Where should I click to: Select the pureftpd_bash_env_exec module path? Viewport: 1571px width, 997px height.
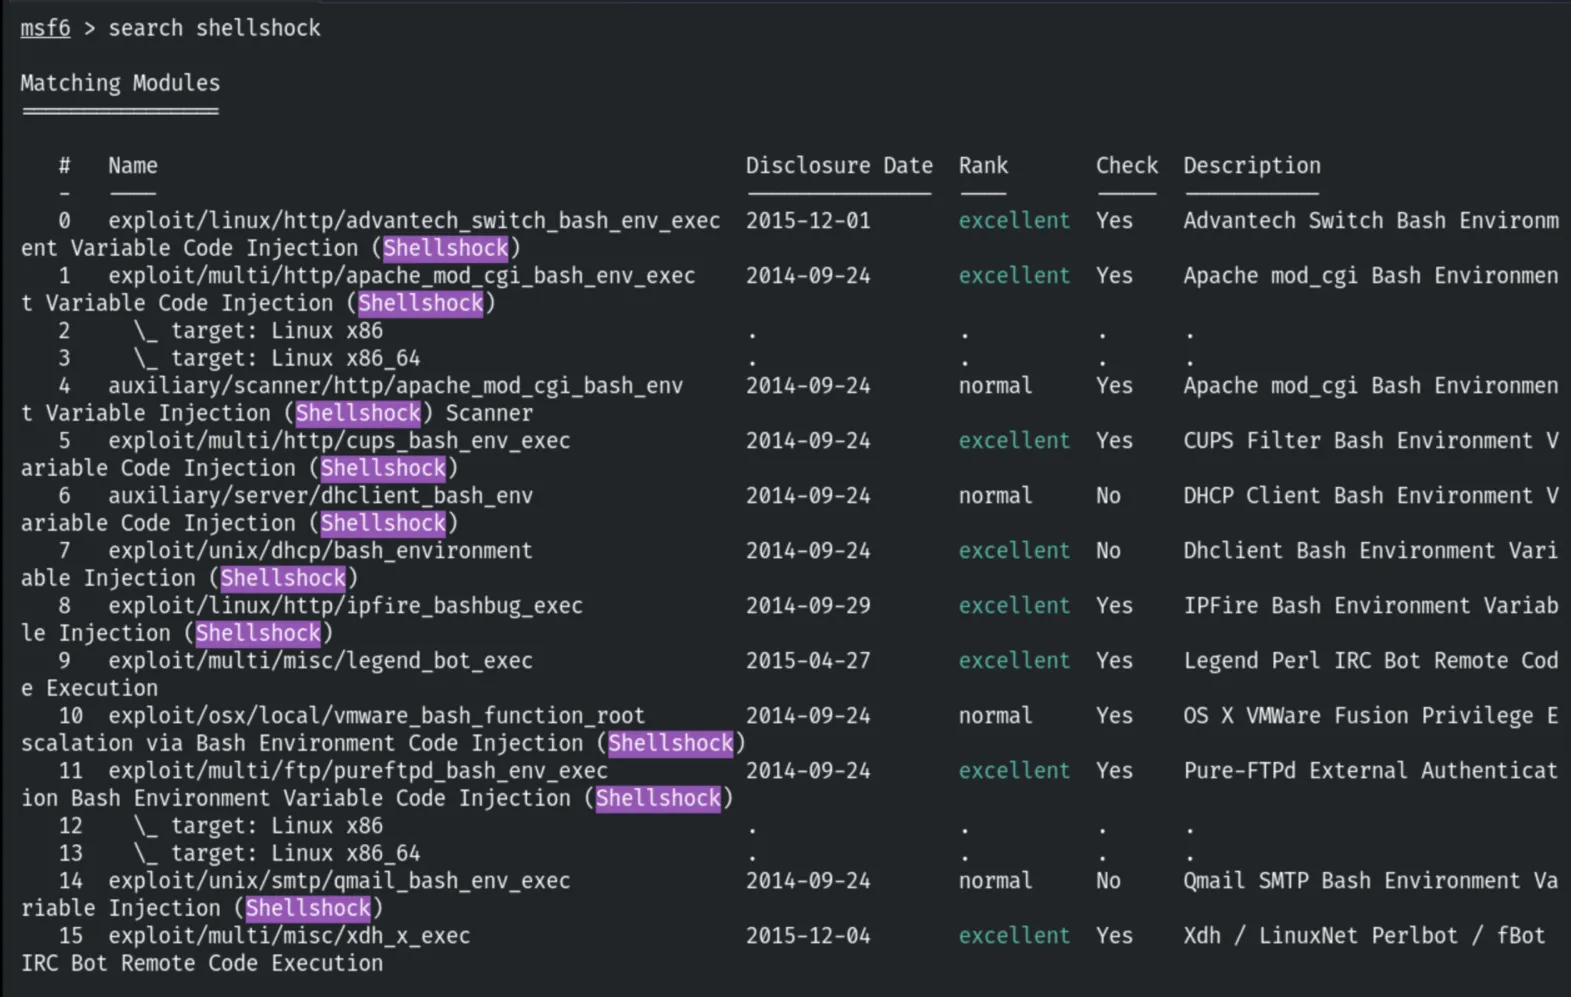[x=358, y=771]
